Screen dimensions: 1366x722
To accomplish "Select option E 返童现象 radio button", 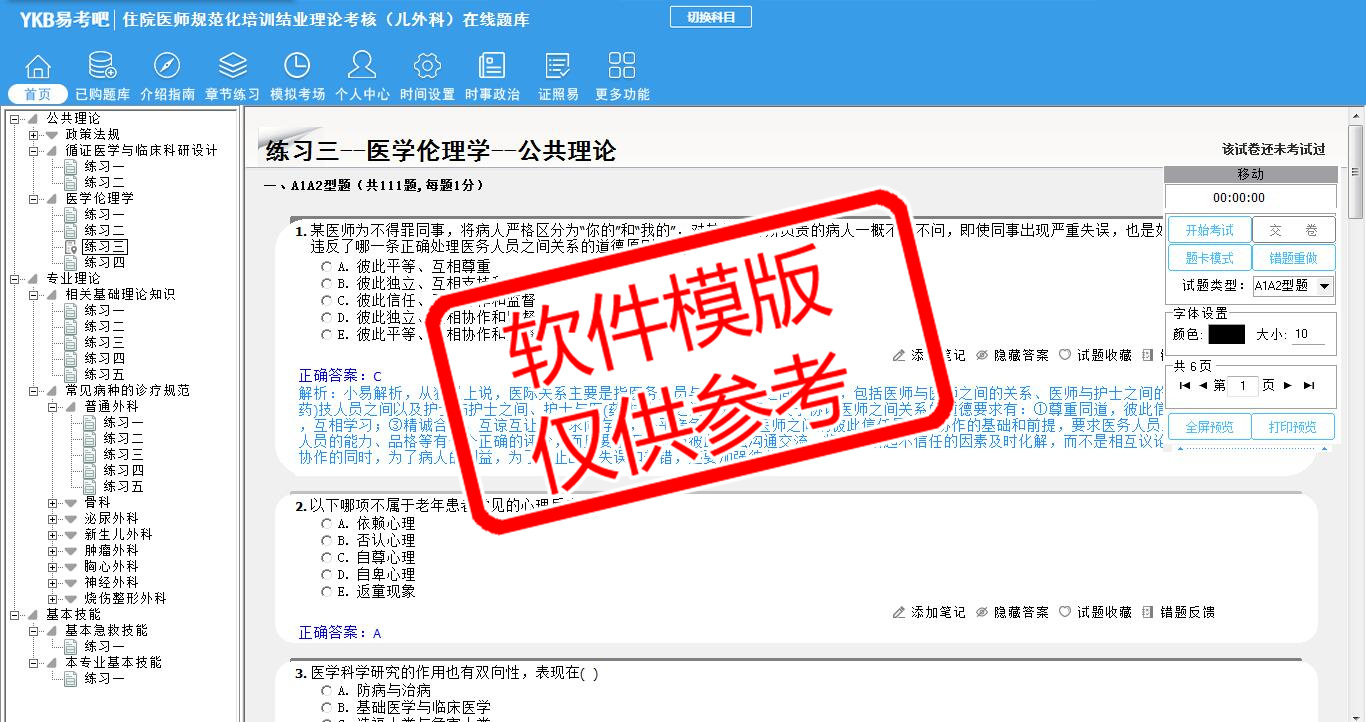I will click(327, 591).
